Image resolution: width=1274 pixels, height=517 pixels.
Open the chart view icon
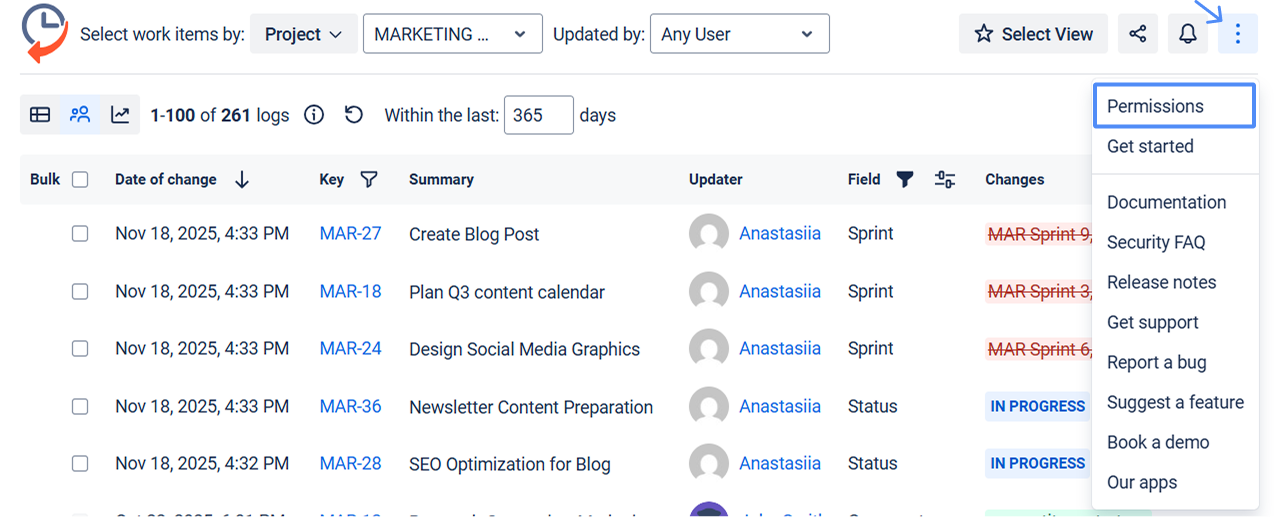click(120, 115)
